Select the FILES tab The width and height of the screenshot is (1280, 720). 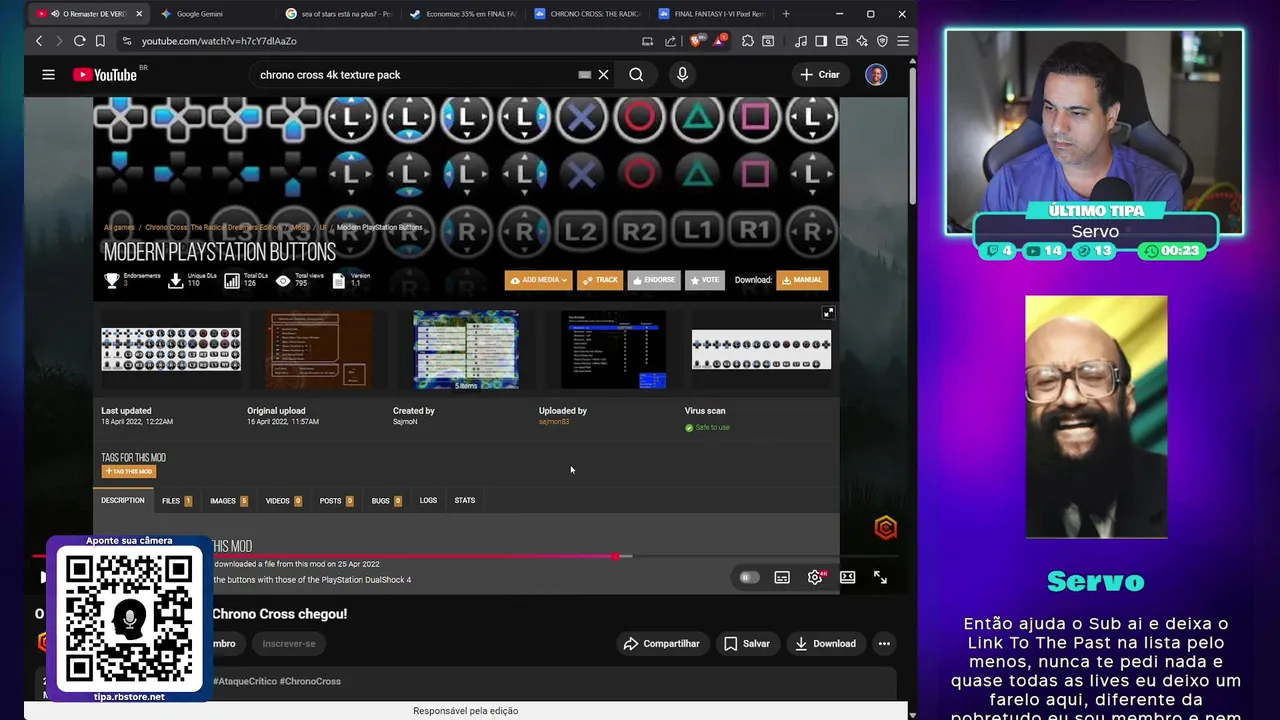click(176, 500)
